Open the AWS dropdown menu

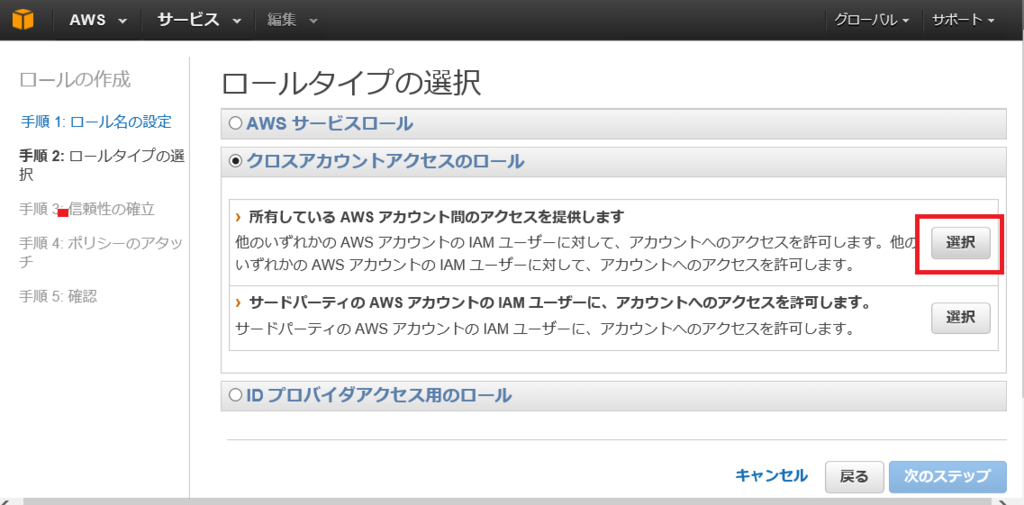tap(98, 20)
